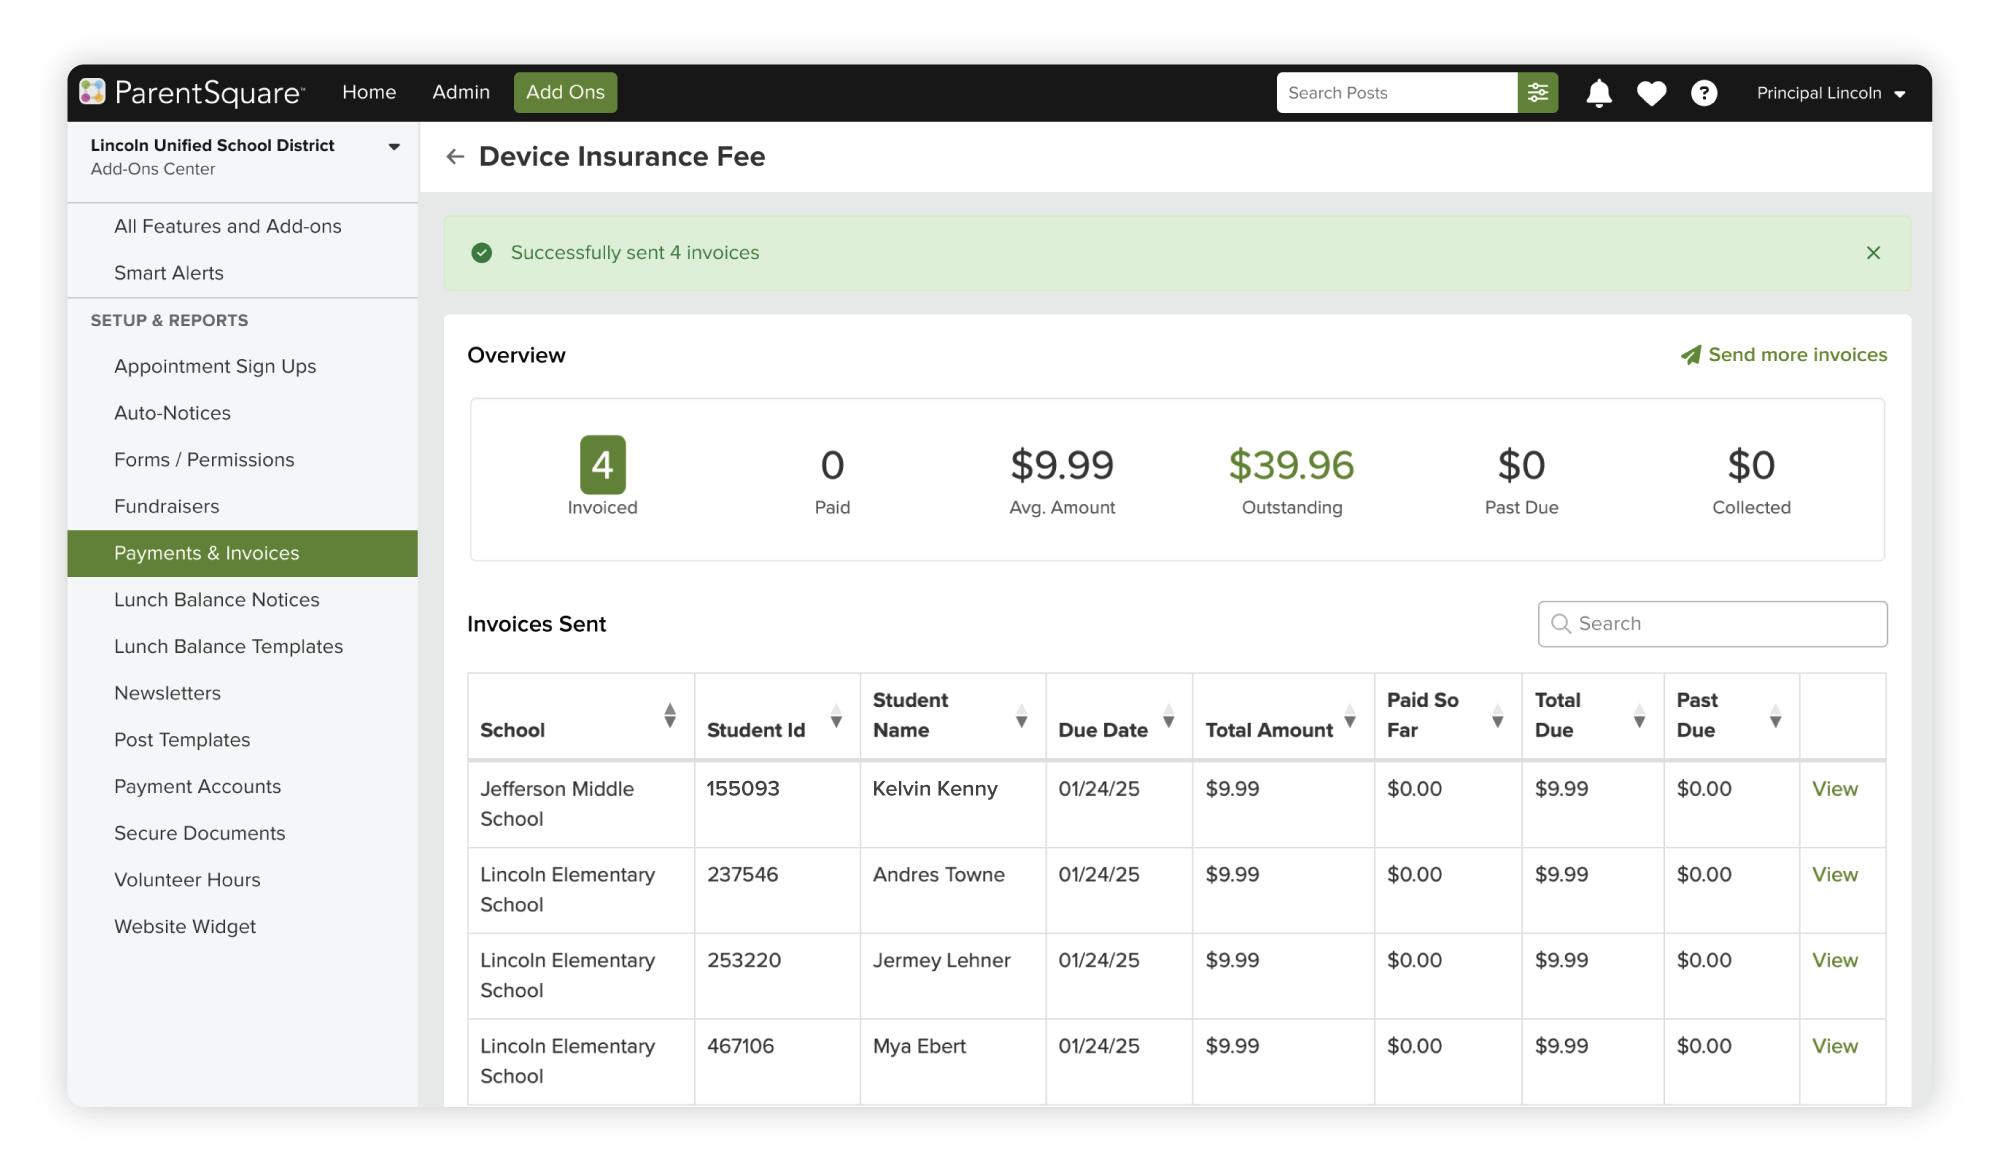View Kelvin Kenny's invoice
The height and width of the screenshot is (1174, 2000).
1834,789
